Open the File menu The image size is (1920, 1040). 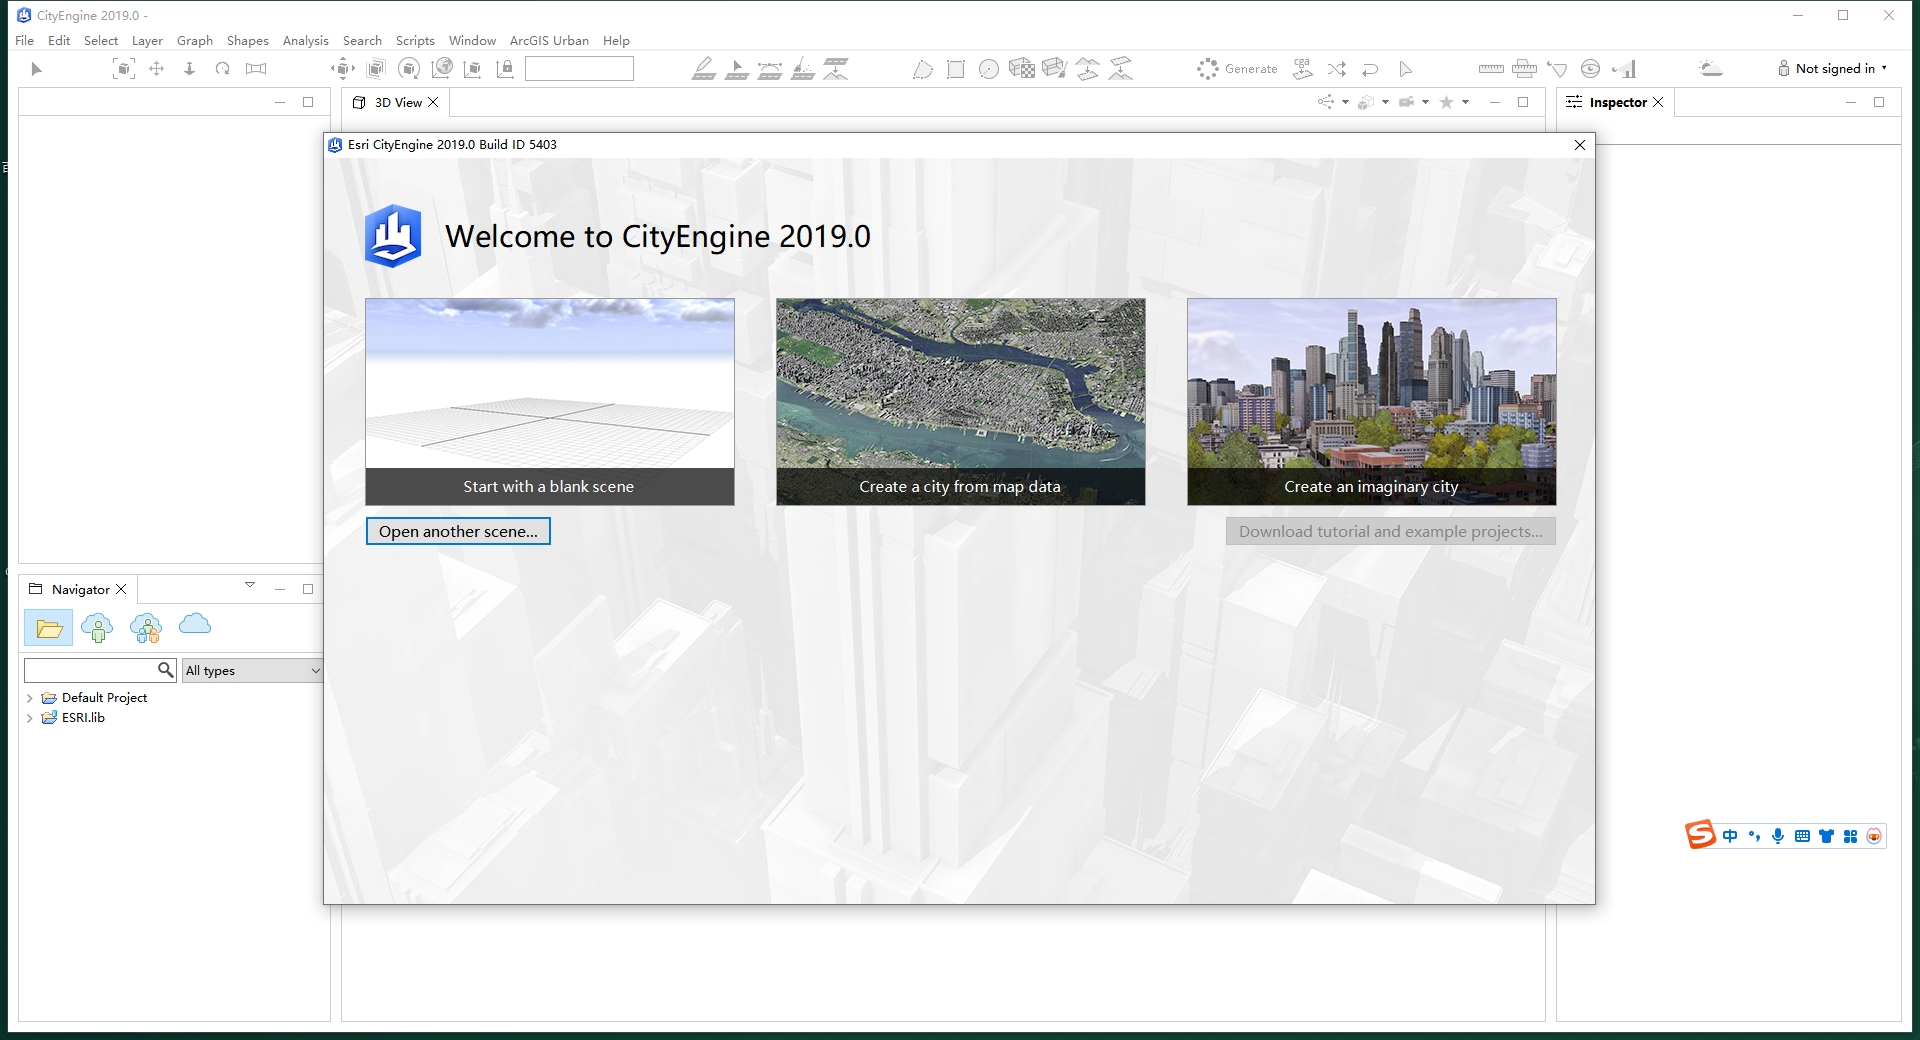(x=24, y=41)
